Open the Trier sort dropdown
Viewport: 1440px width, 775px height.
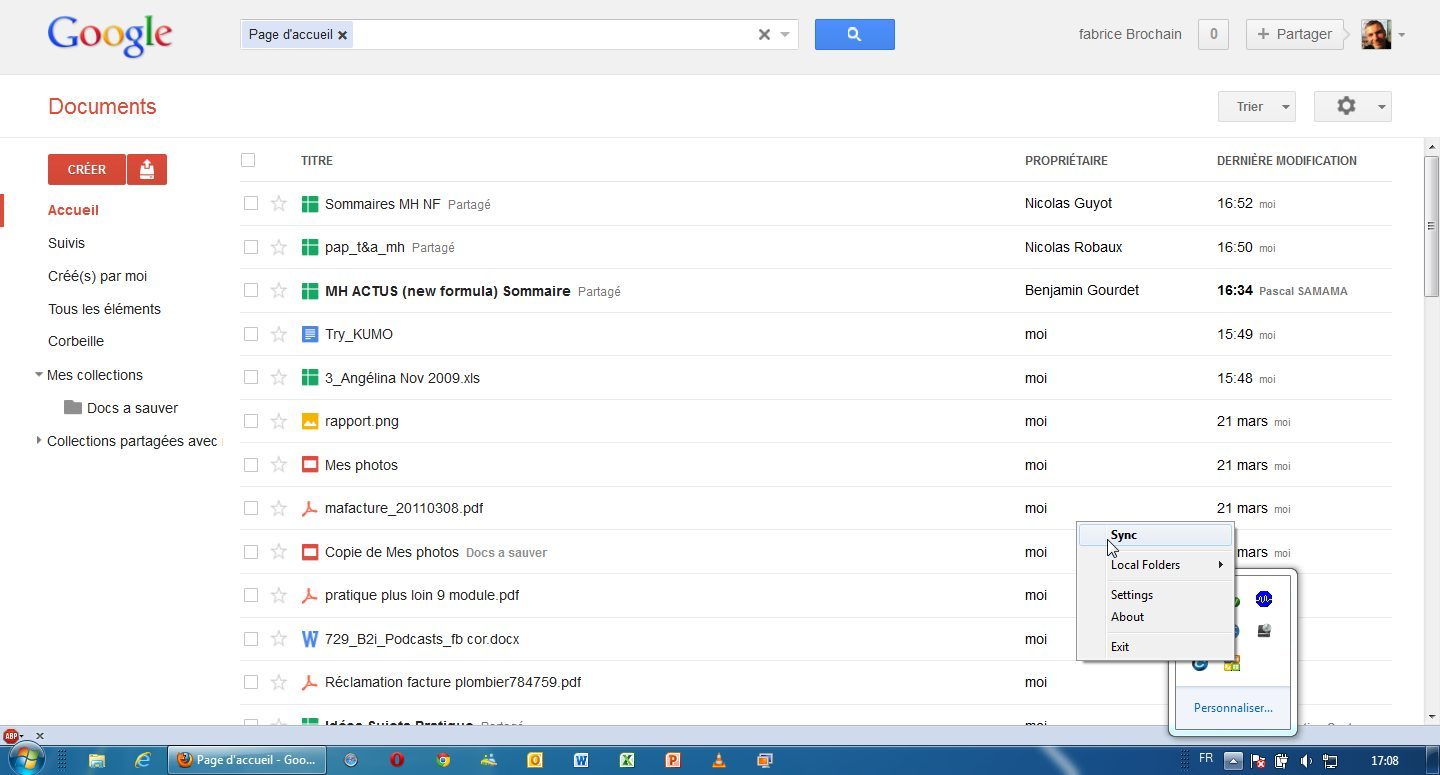click(x=1257, y=106)
